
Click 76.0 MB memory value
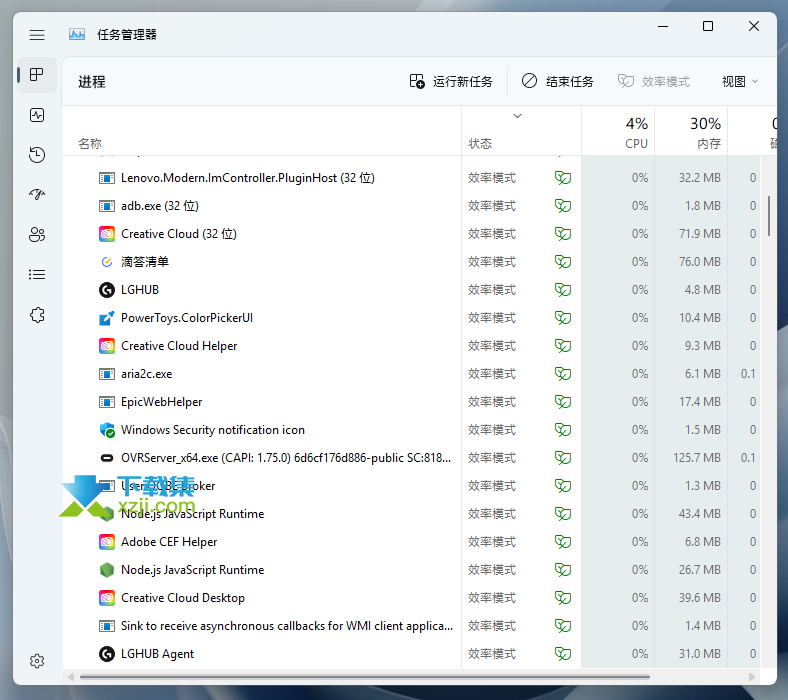(700, 262)
